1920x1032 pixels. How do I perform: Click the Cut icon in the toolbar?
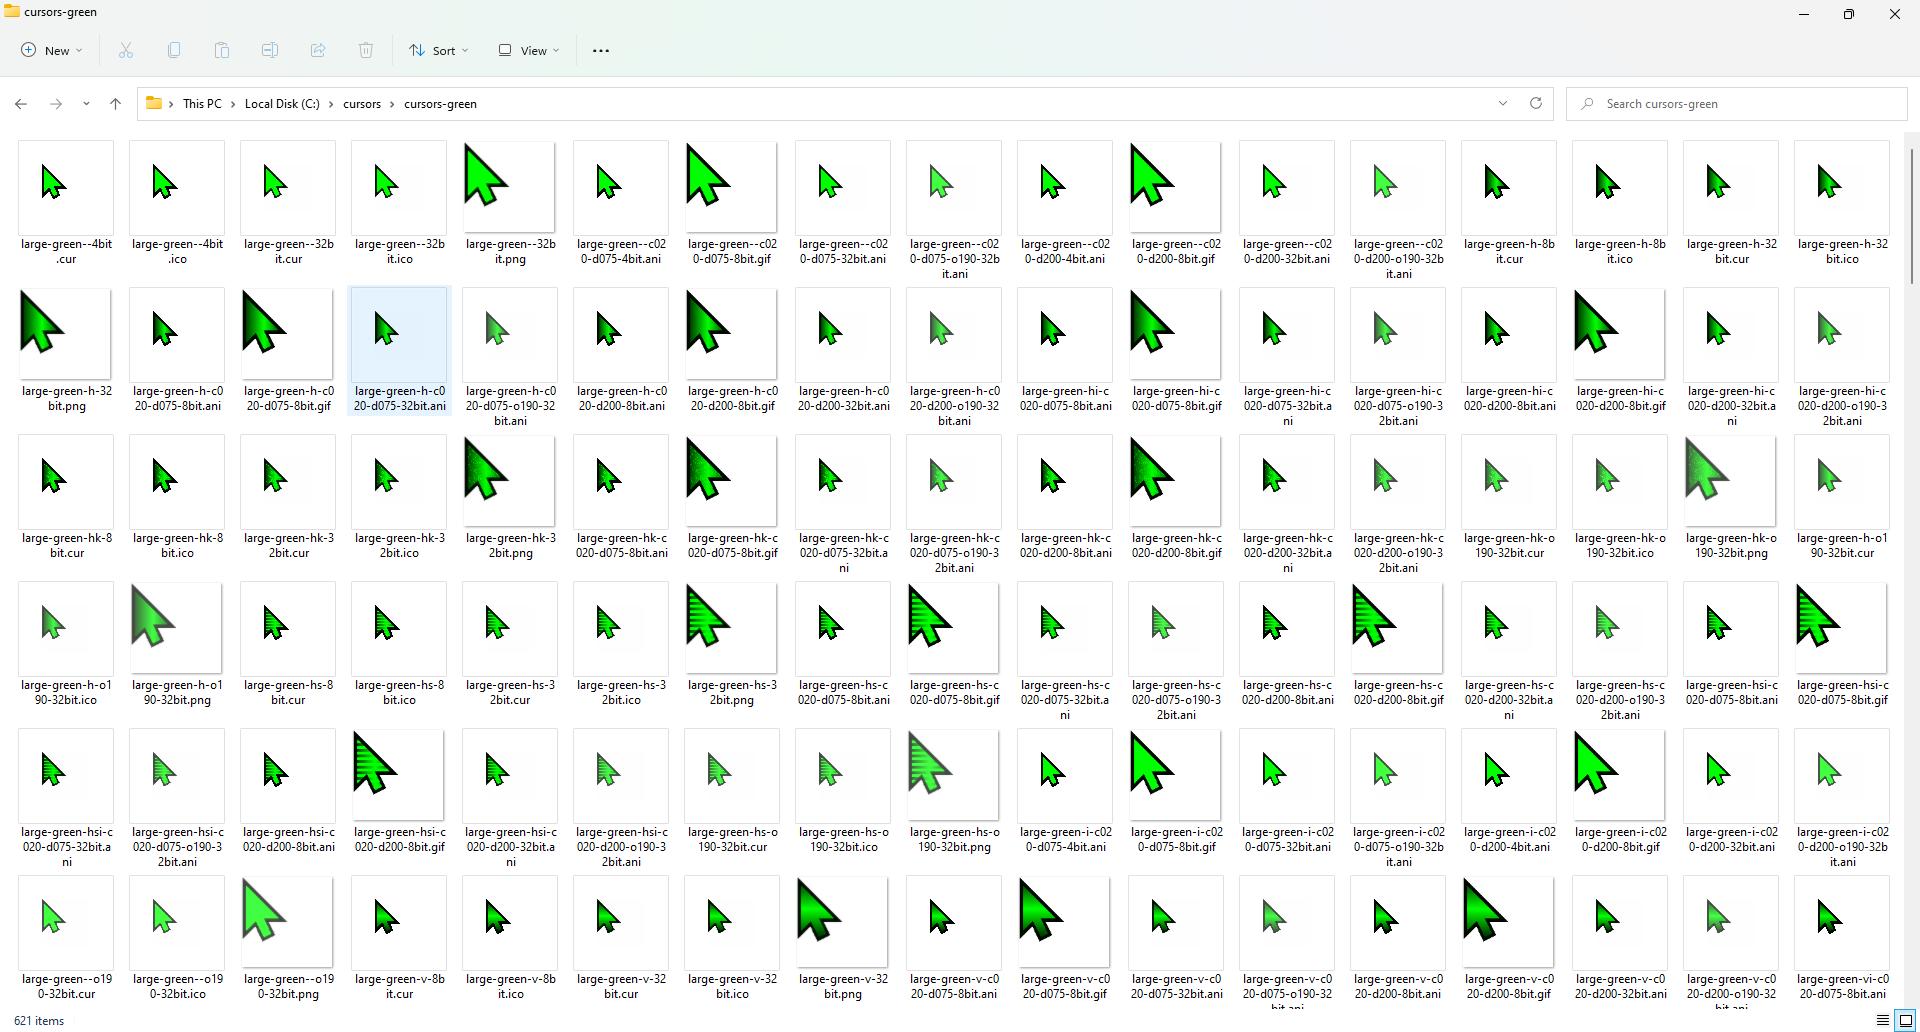coord(125,50)
